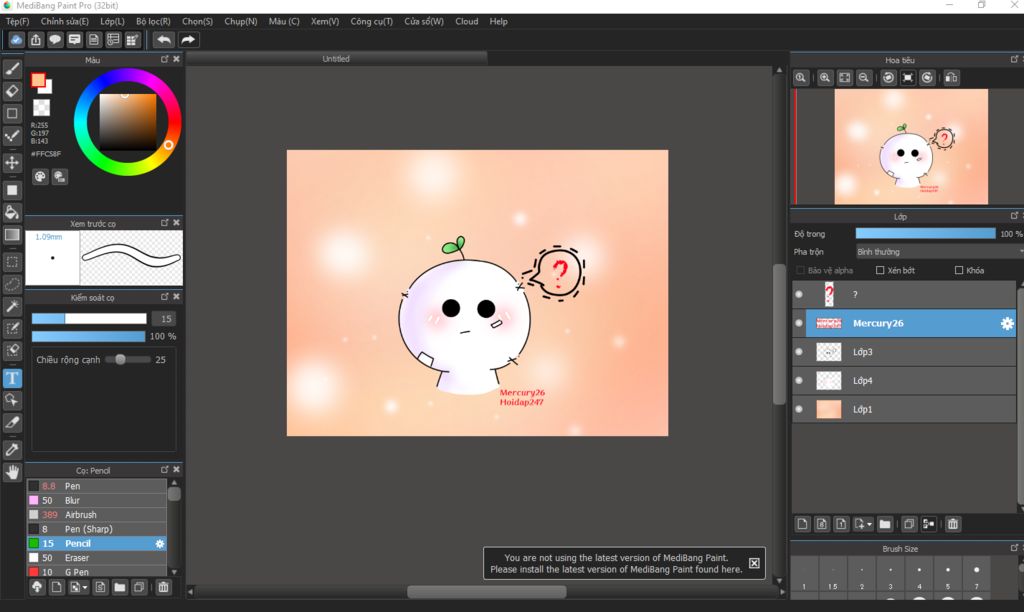This screenshot has width=1024, height=612.
Task: Click the add new layer icon
Action: coord(803,524)
